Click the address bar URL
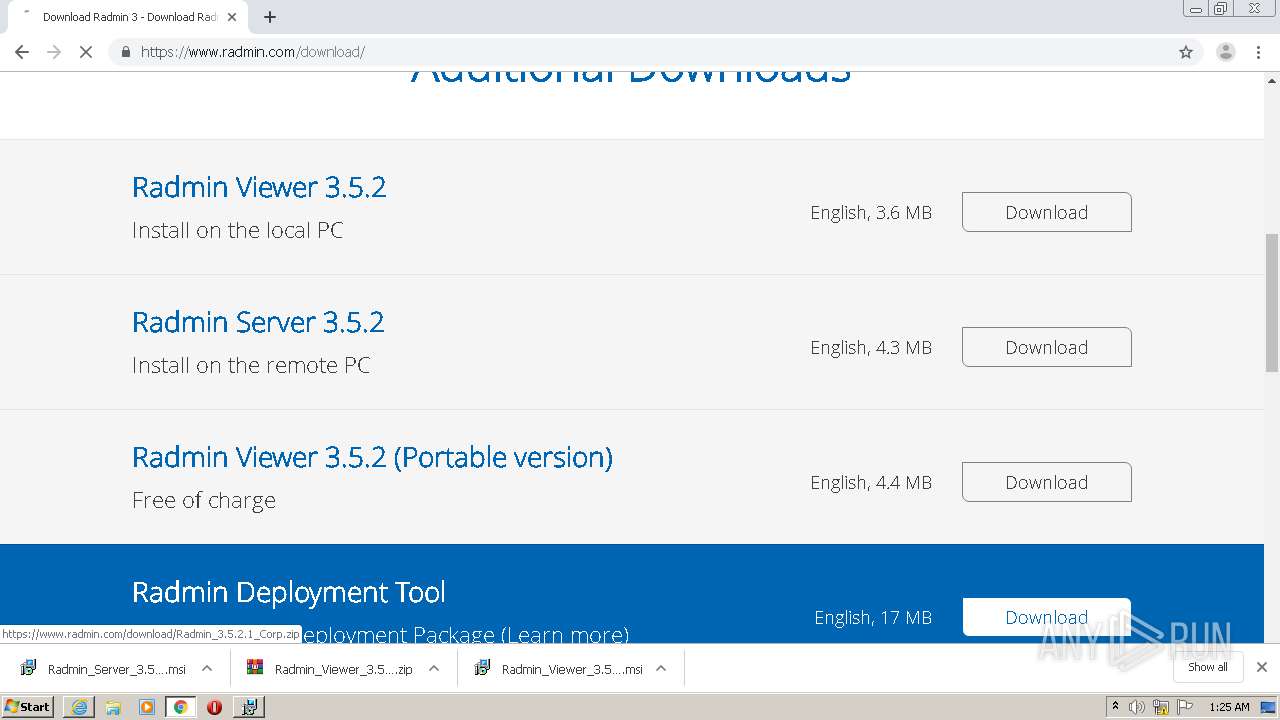The height and width of the screenshot is (720, 1280). (252, 52)
